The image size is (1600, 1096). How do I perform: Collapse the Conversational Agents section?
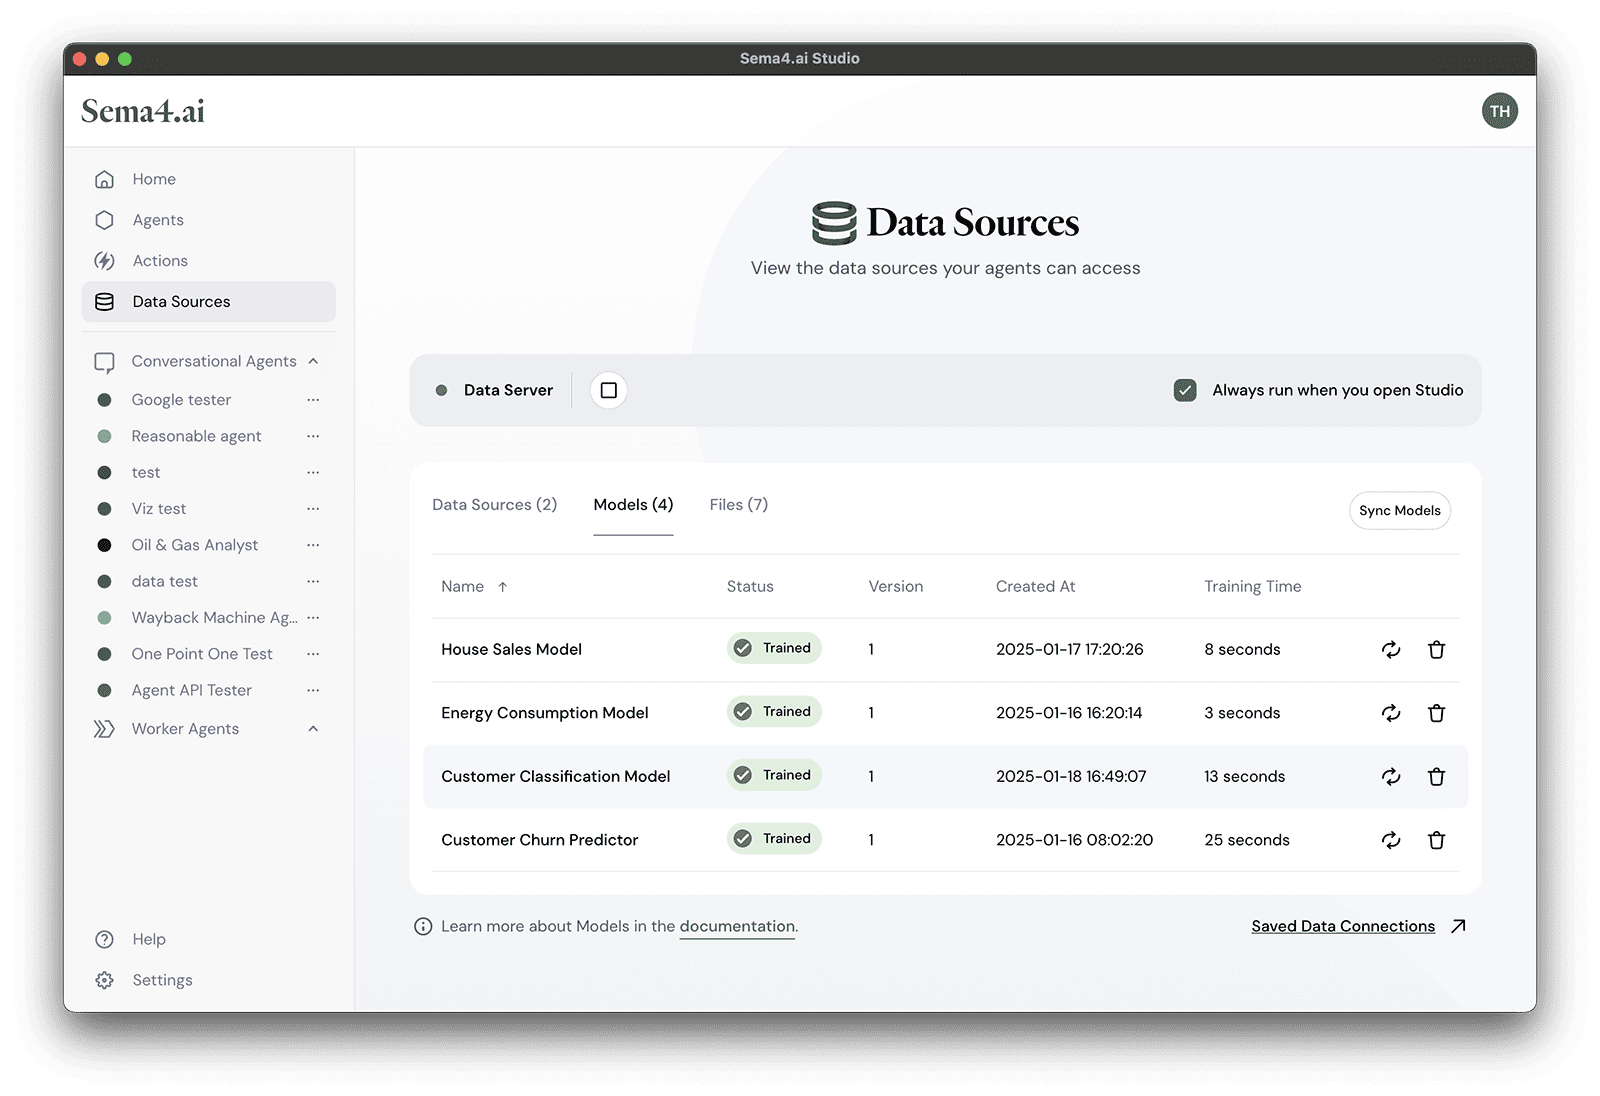point(313,361)
